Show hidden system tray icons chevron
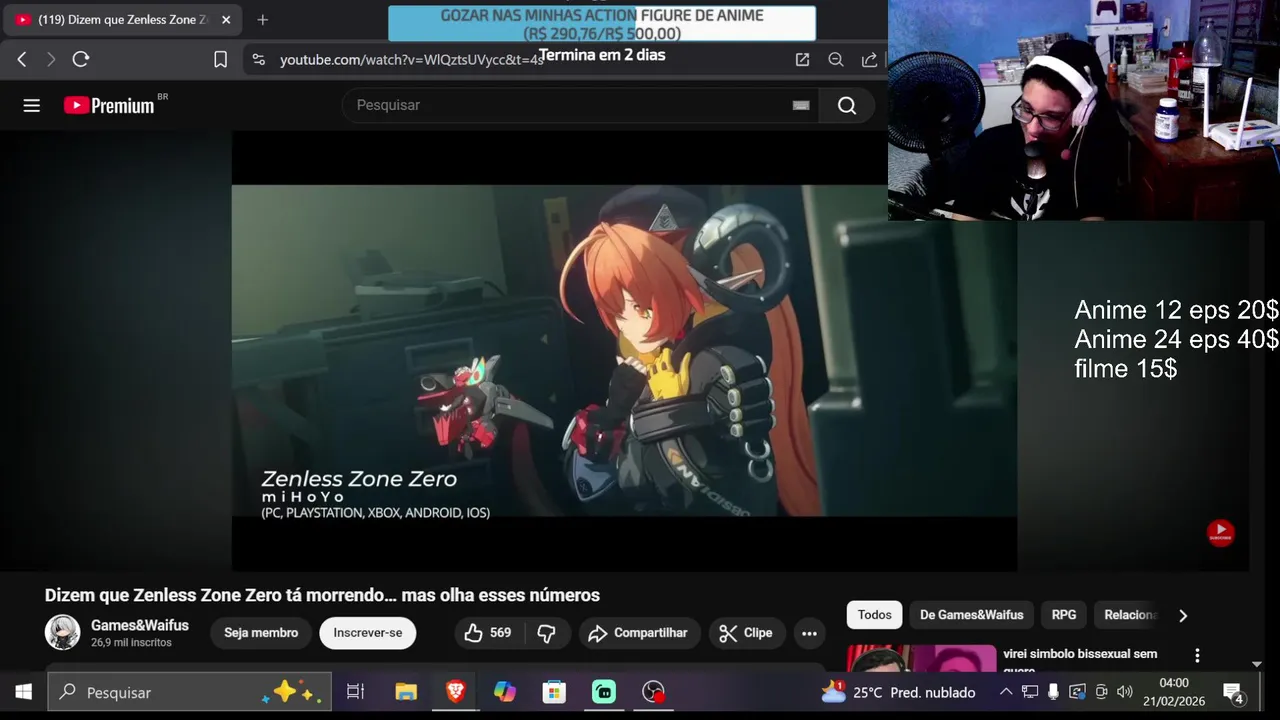Viewport: 1280px width, 720px height. coord(1006,692)
